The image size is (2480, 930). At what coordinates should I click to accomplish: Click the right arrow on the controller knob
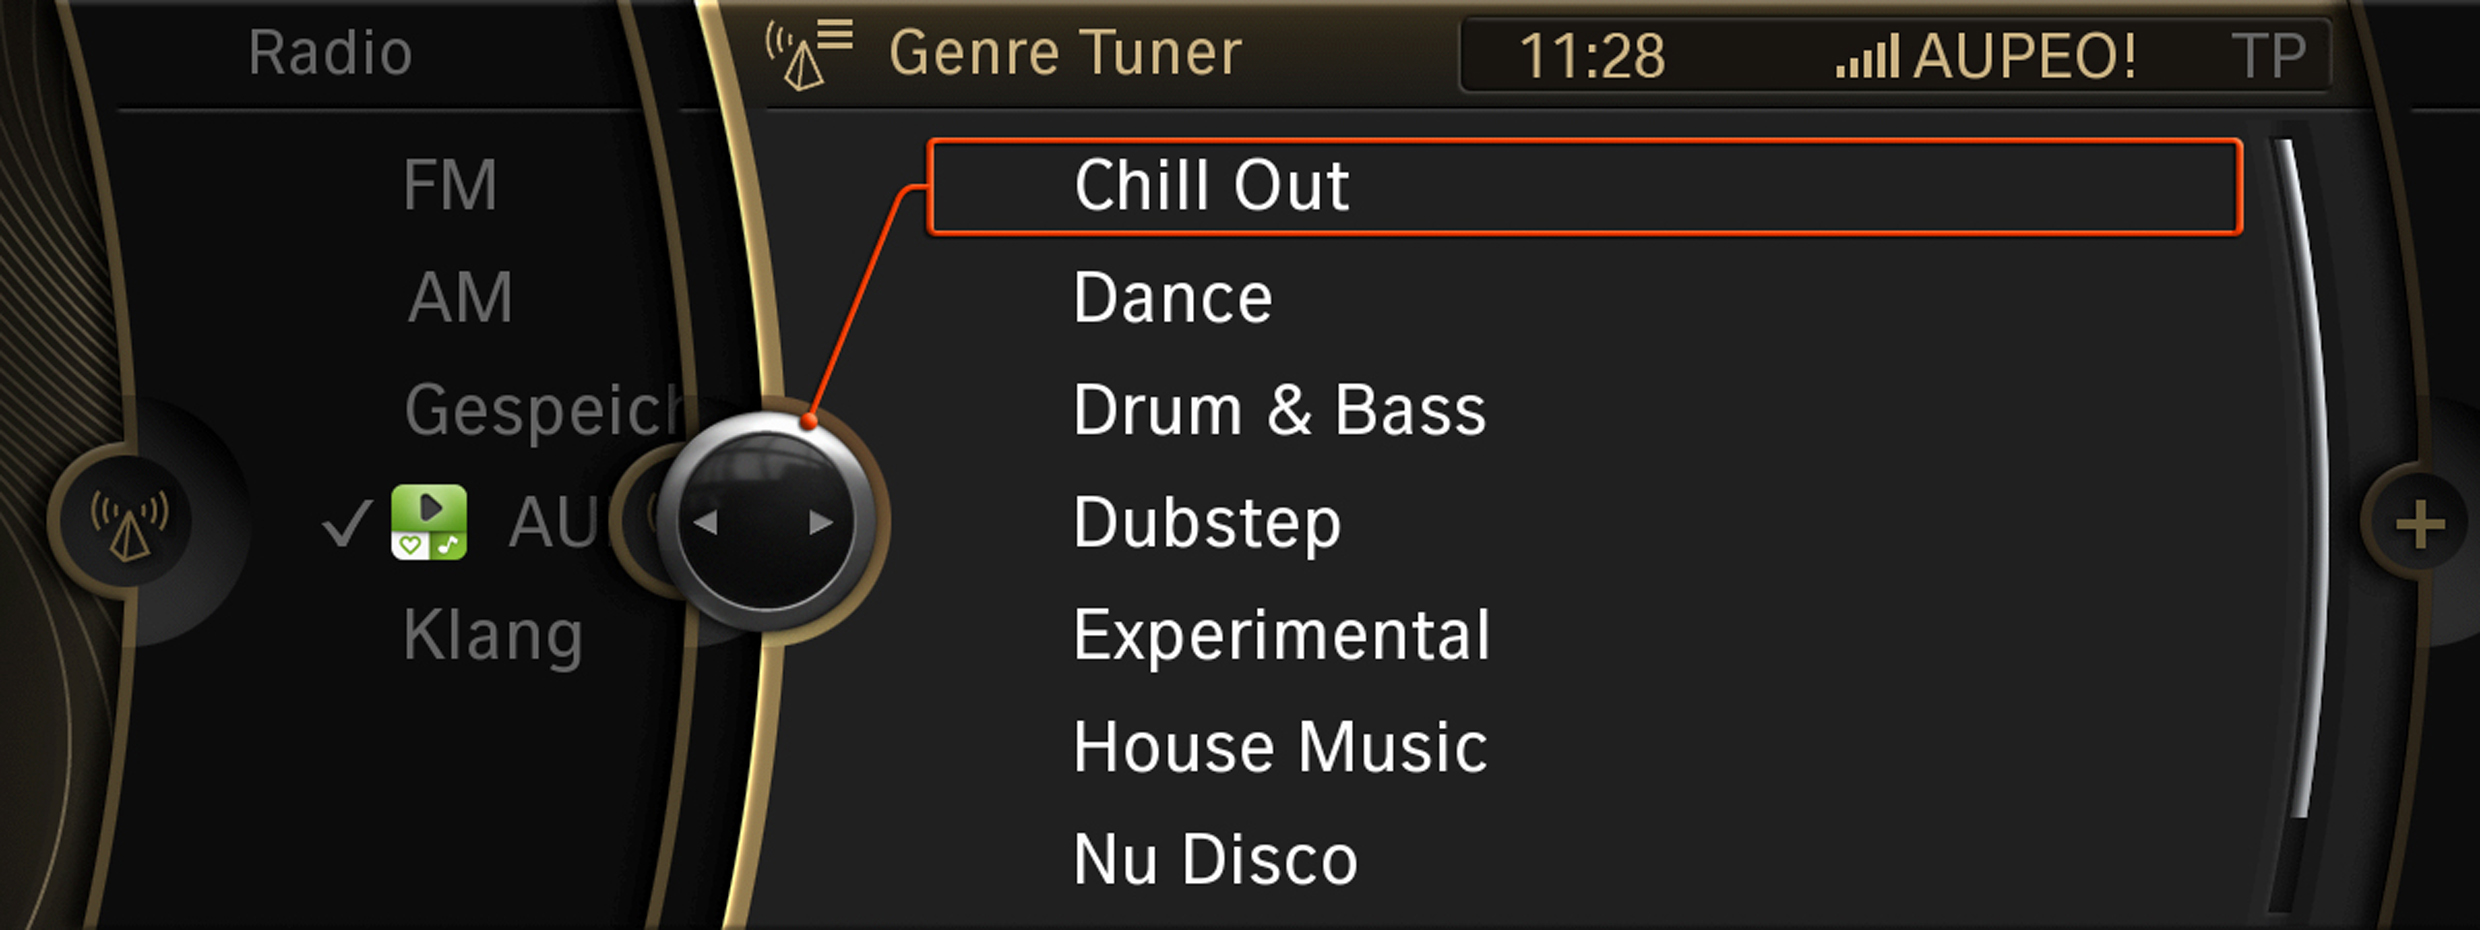[x=821, y=522]
